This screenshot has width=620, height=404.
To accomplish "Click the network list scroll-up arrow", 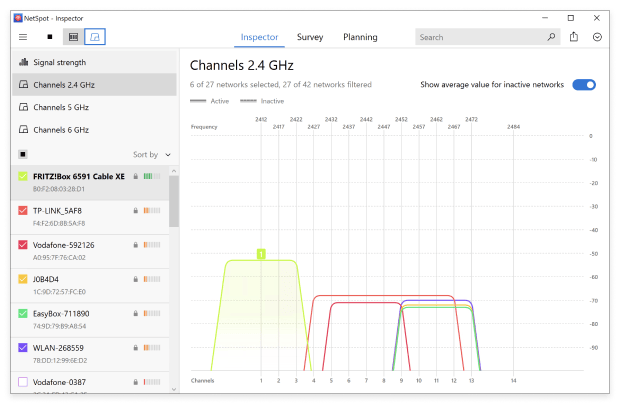I will (x=174, y=171).
